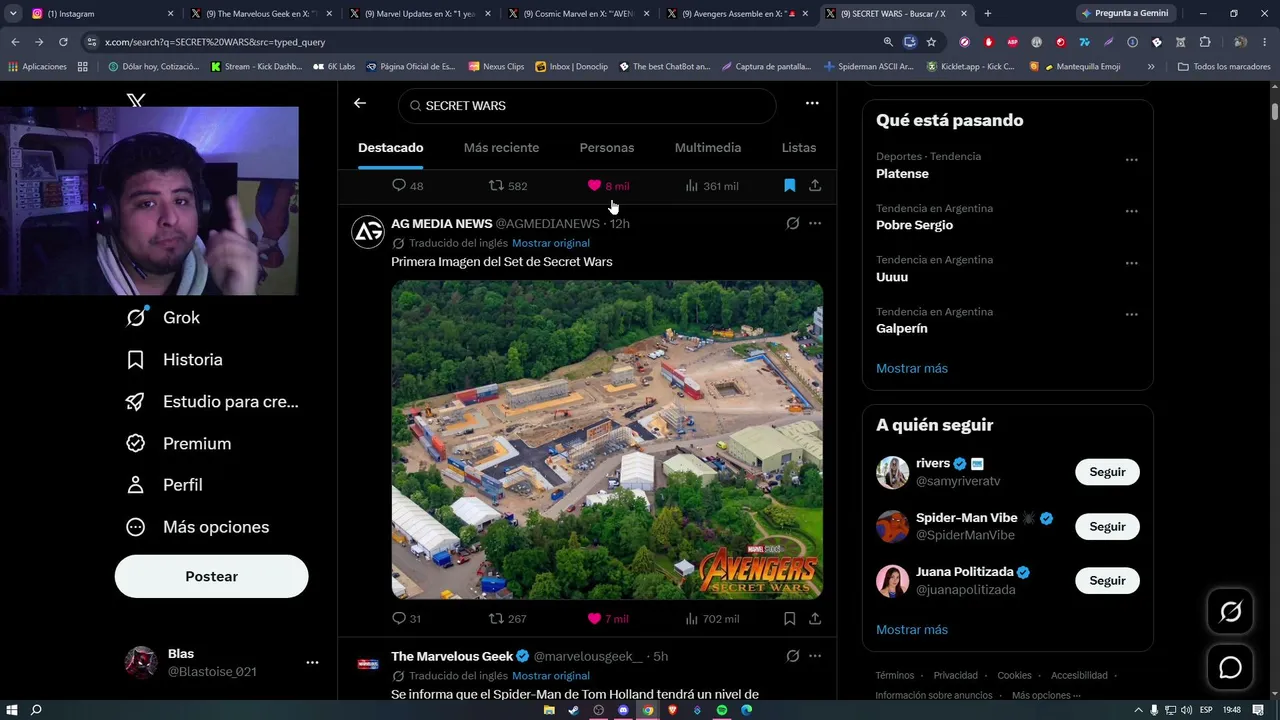The width and height of the screenshot is (1280, 720).
Task: Remove bookmark from the post with 8 mil likes
Action: pos(789,186)
